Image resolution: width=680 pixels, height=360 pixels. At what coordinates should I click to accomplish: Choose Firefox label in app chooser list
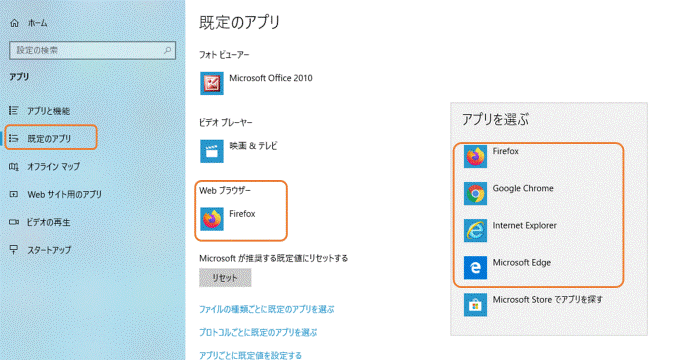coord(506,151)
